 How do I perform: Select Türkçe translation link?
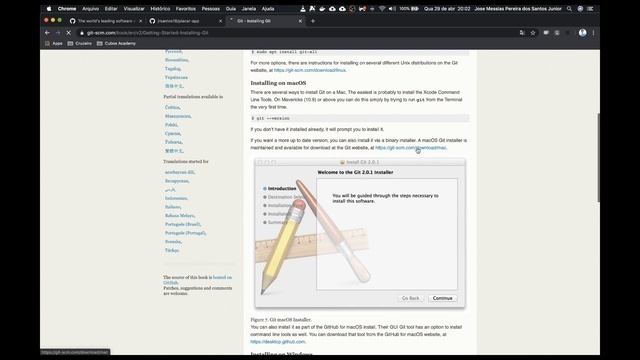172,250
